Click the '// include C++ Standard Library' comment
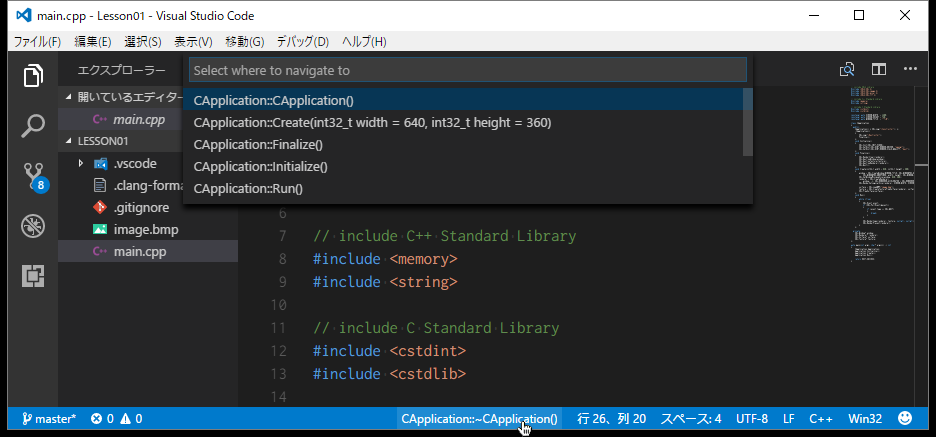 pos(445,236)
